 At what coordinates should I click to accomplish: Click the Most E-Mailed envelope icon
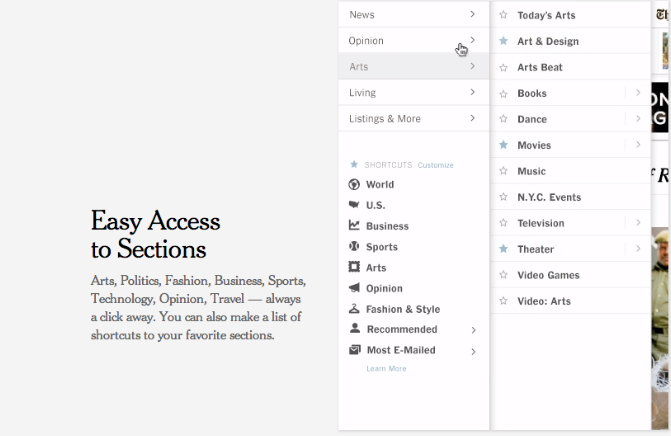354,350
